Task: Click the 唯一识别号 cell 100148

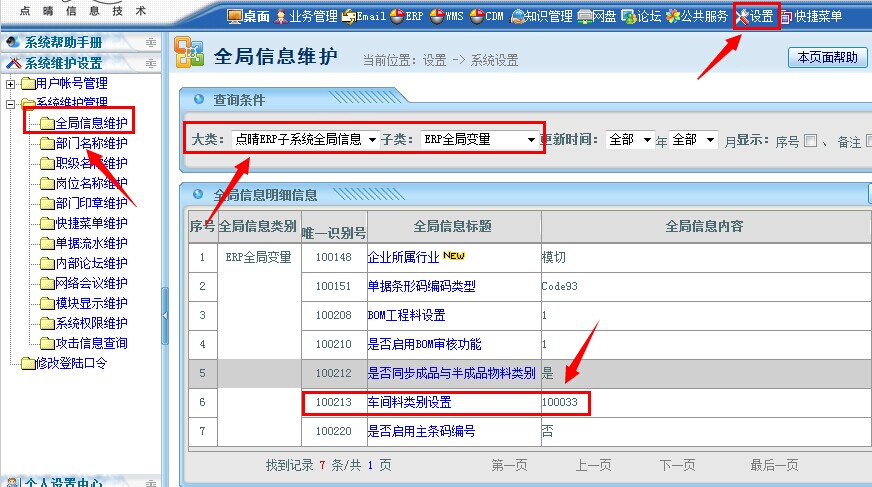Action: pyautogui.click(x=334, y=257)
